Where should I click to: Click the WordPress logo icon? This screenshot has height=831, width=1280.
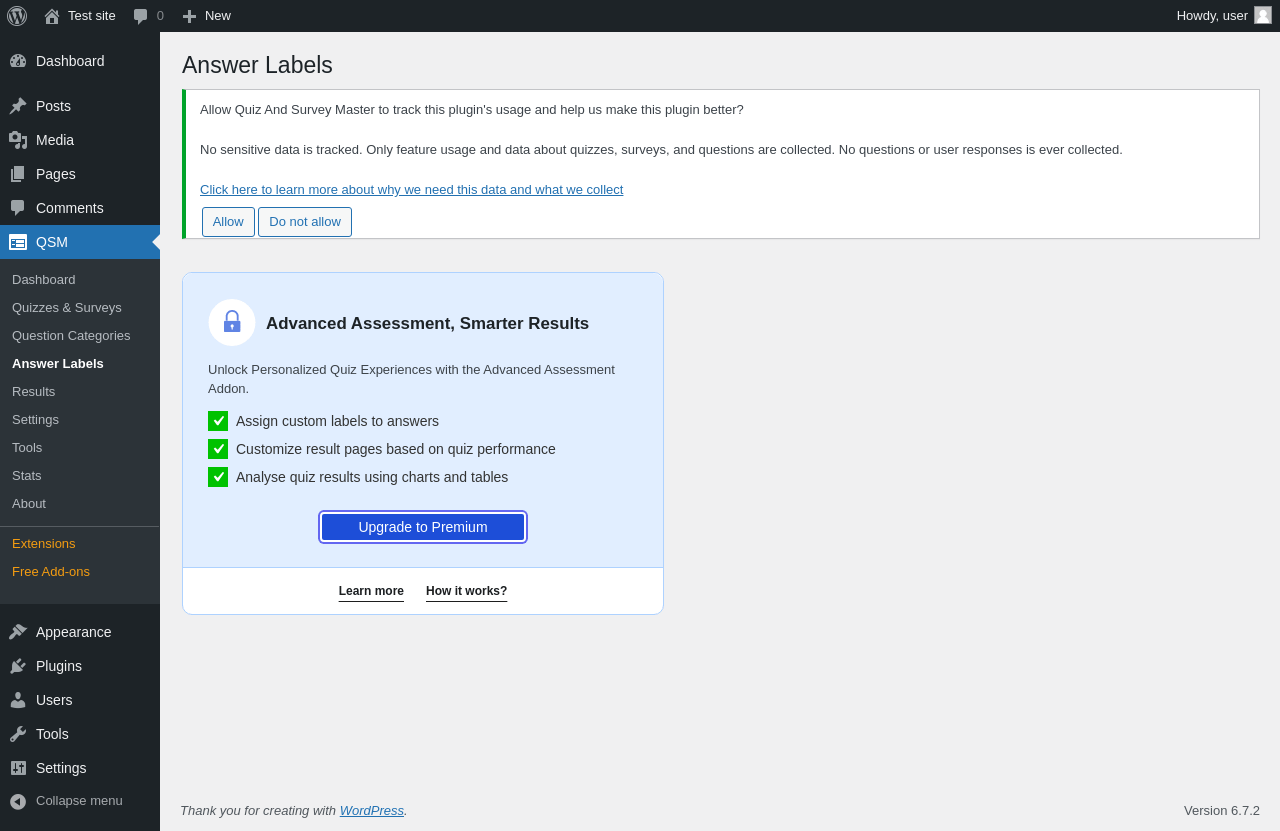click(17, 16)
